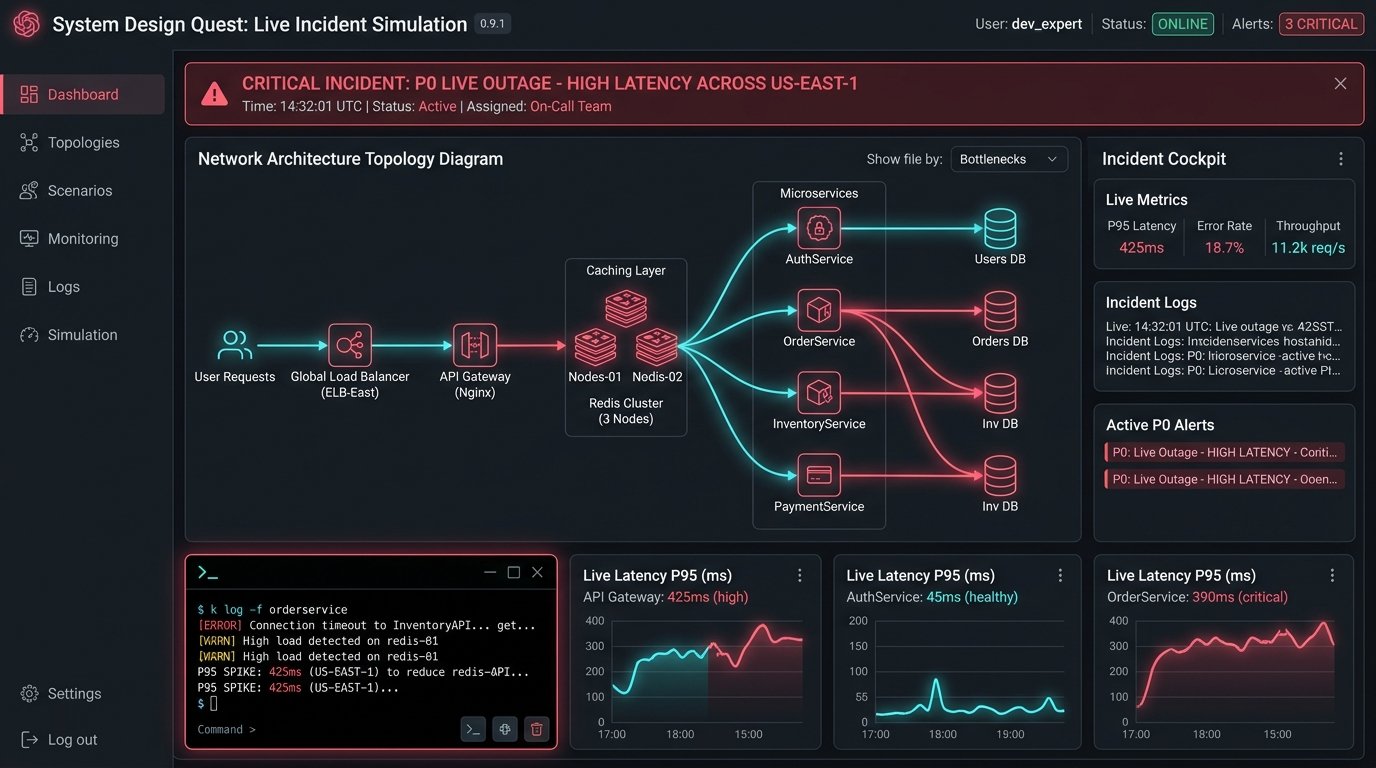The height and width of the screenshot is (768, 1376).
Task: Click the ONLINE status badge
Action: pyautogui.click(x=1183, y=24)
